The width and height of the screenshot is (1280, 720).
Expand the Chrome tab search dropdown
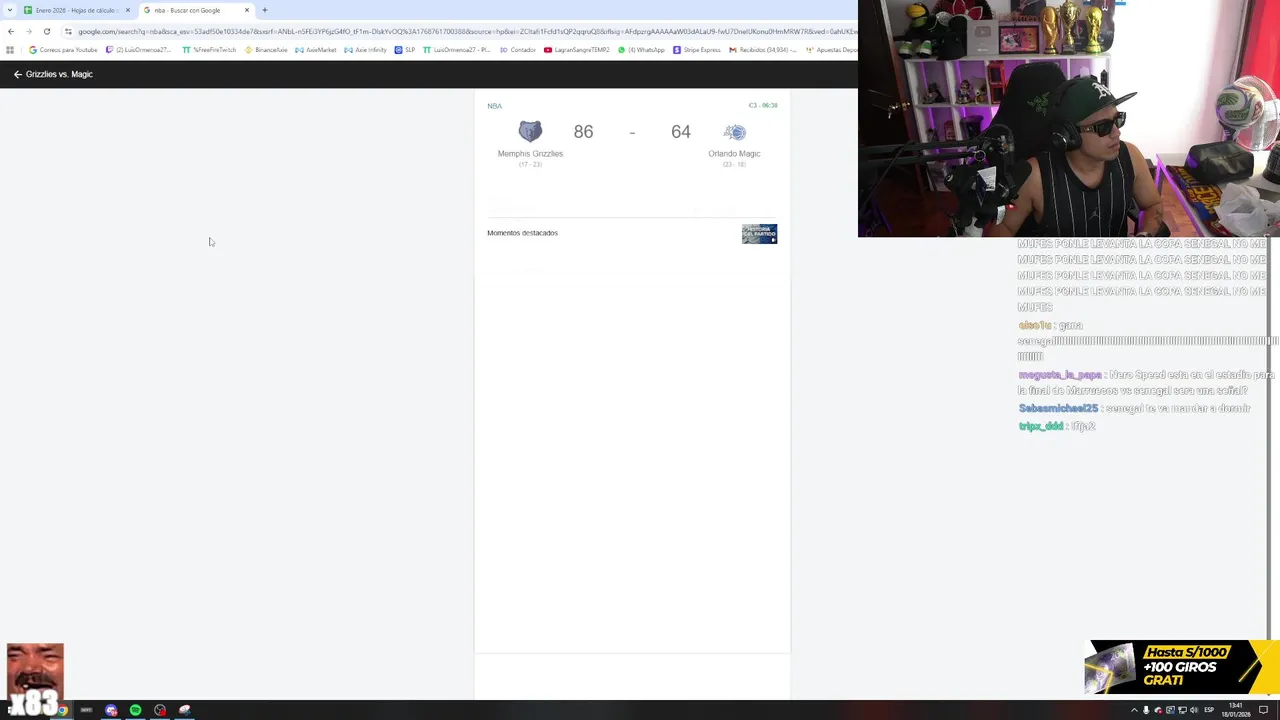10,10
